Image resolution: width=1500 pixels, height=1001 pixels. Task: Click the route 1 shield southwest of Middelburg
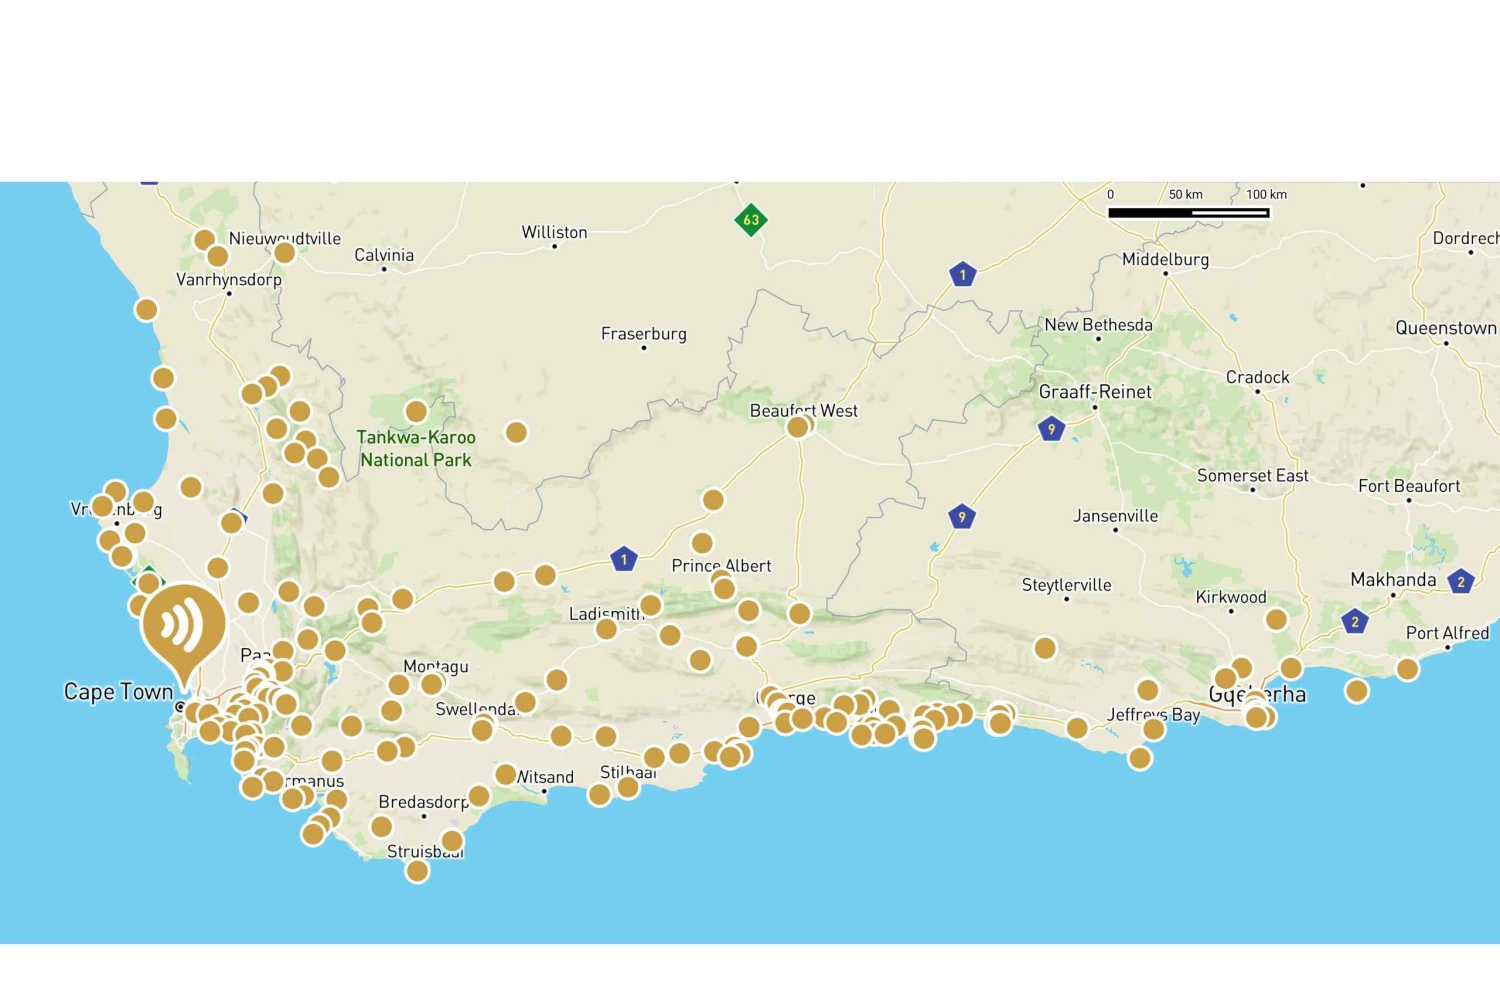coord(963,274)
